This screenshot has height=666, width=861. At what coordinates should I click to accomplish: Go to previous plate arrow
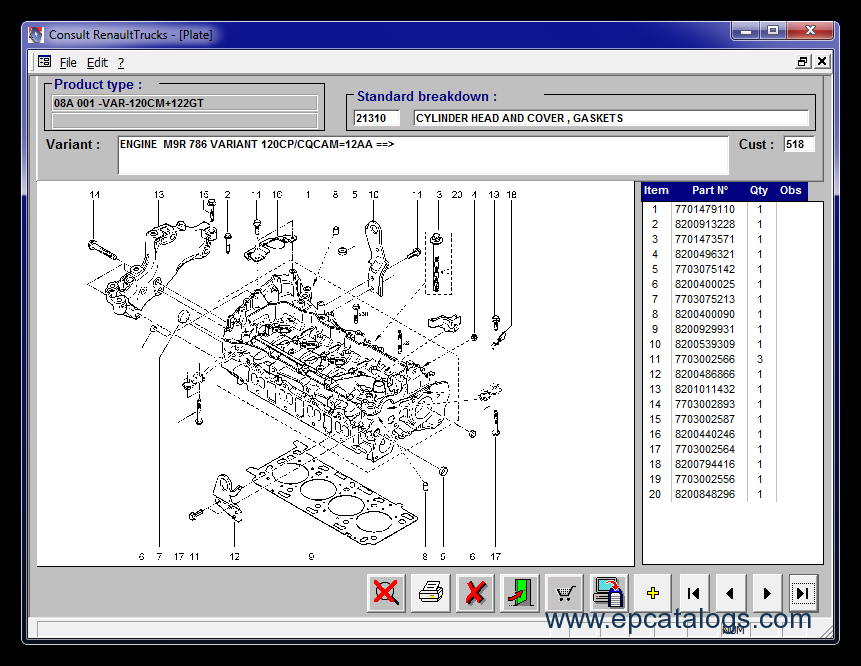pos(730,593)
